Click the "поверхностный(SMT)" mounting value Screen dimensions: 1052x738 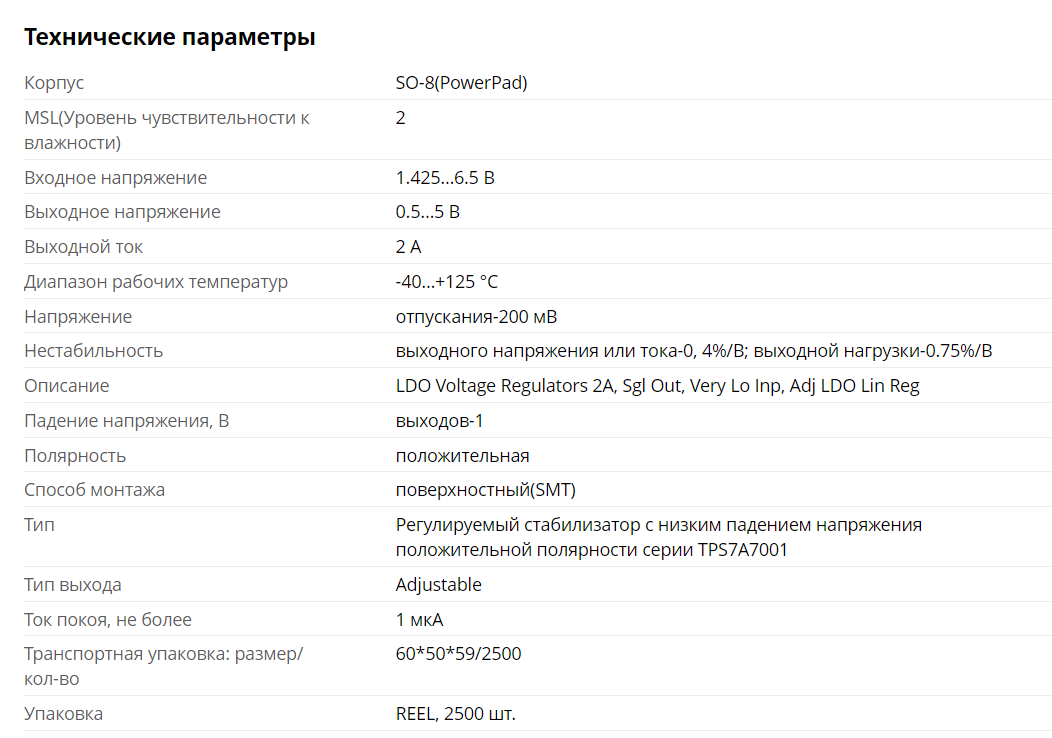(x=485, y=490)
